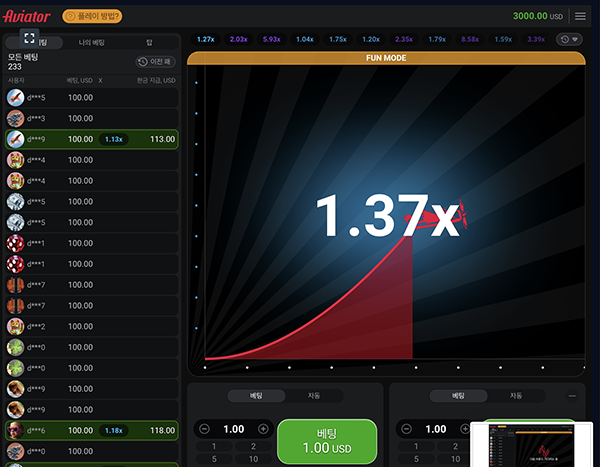Decrease the second panel's bet with minus

pos(406,428)
